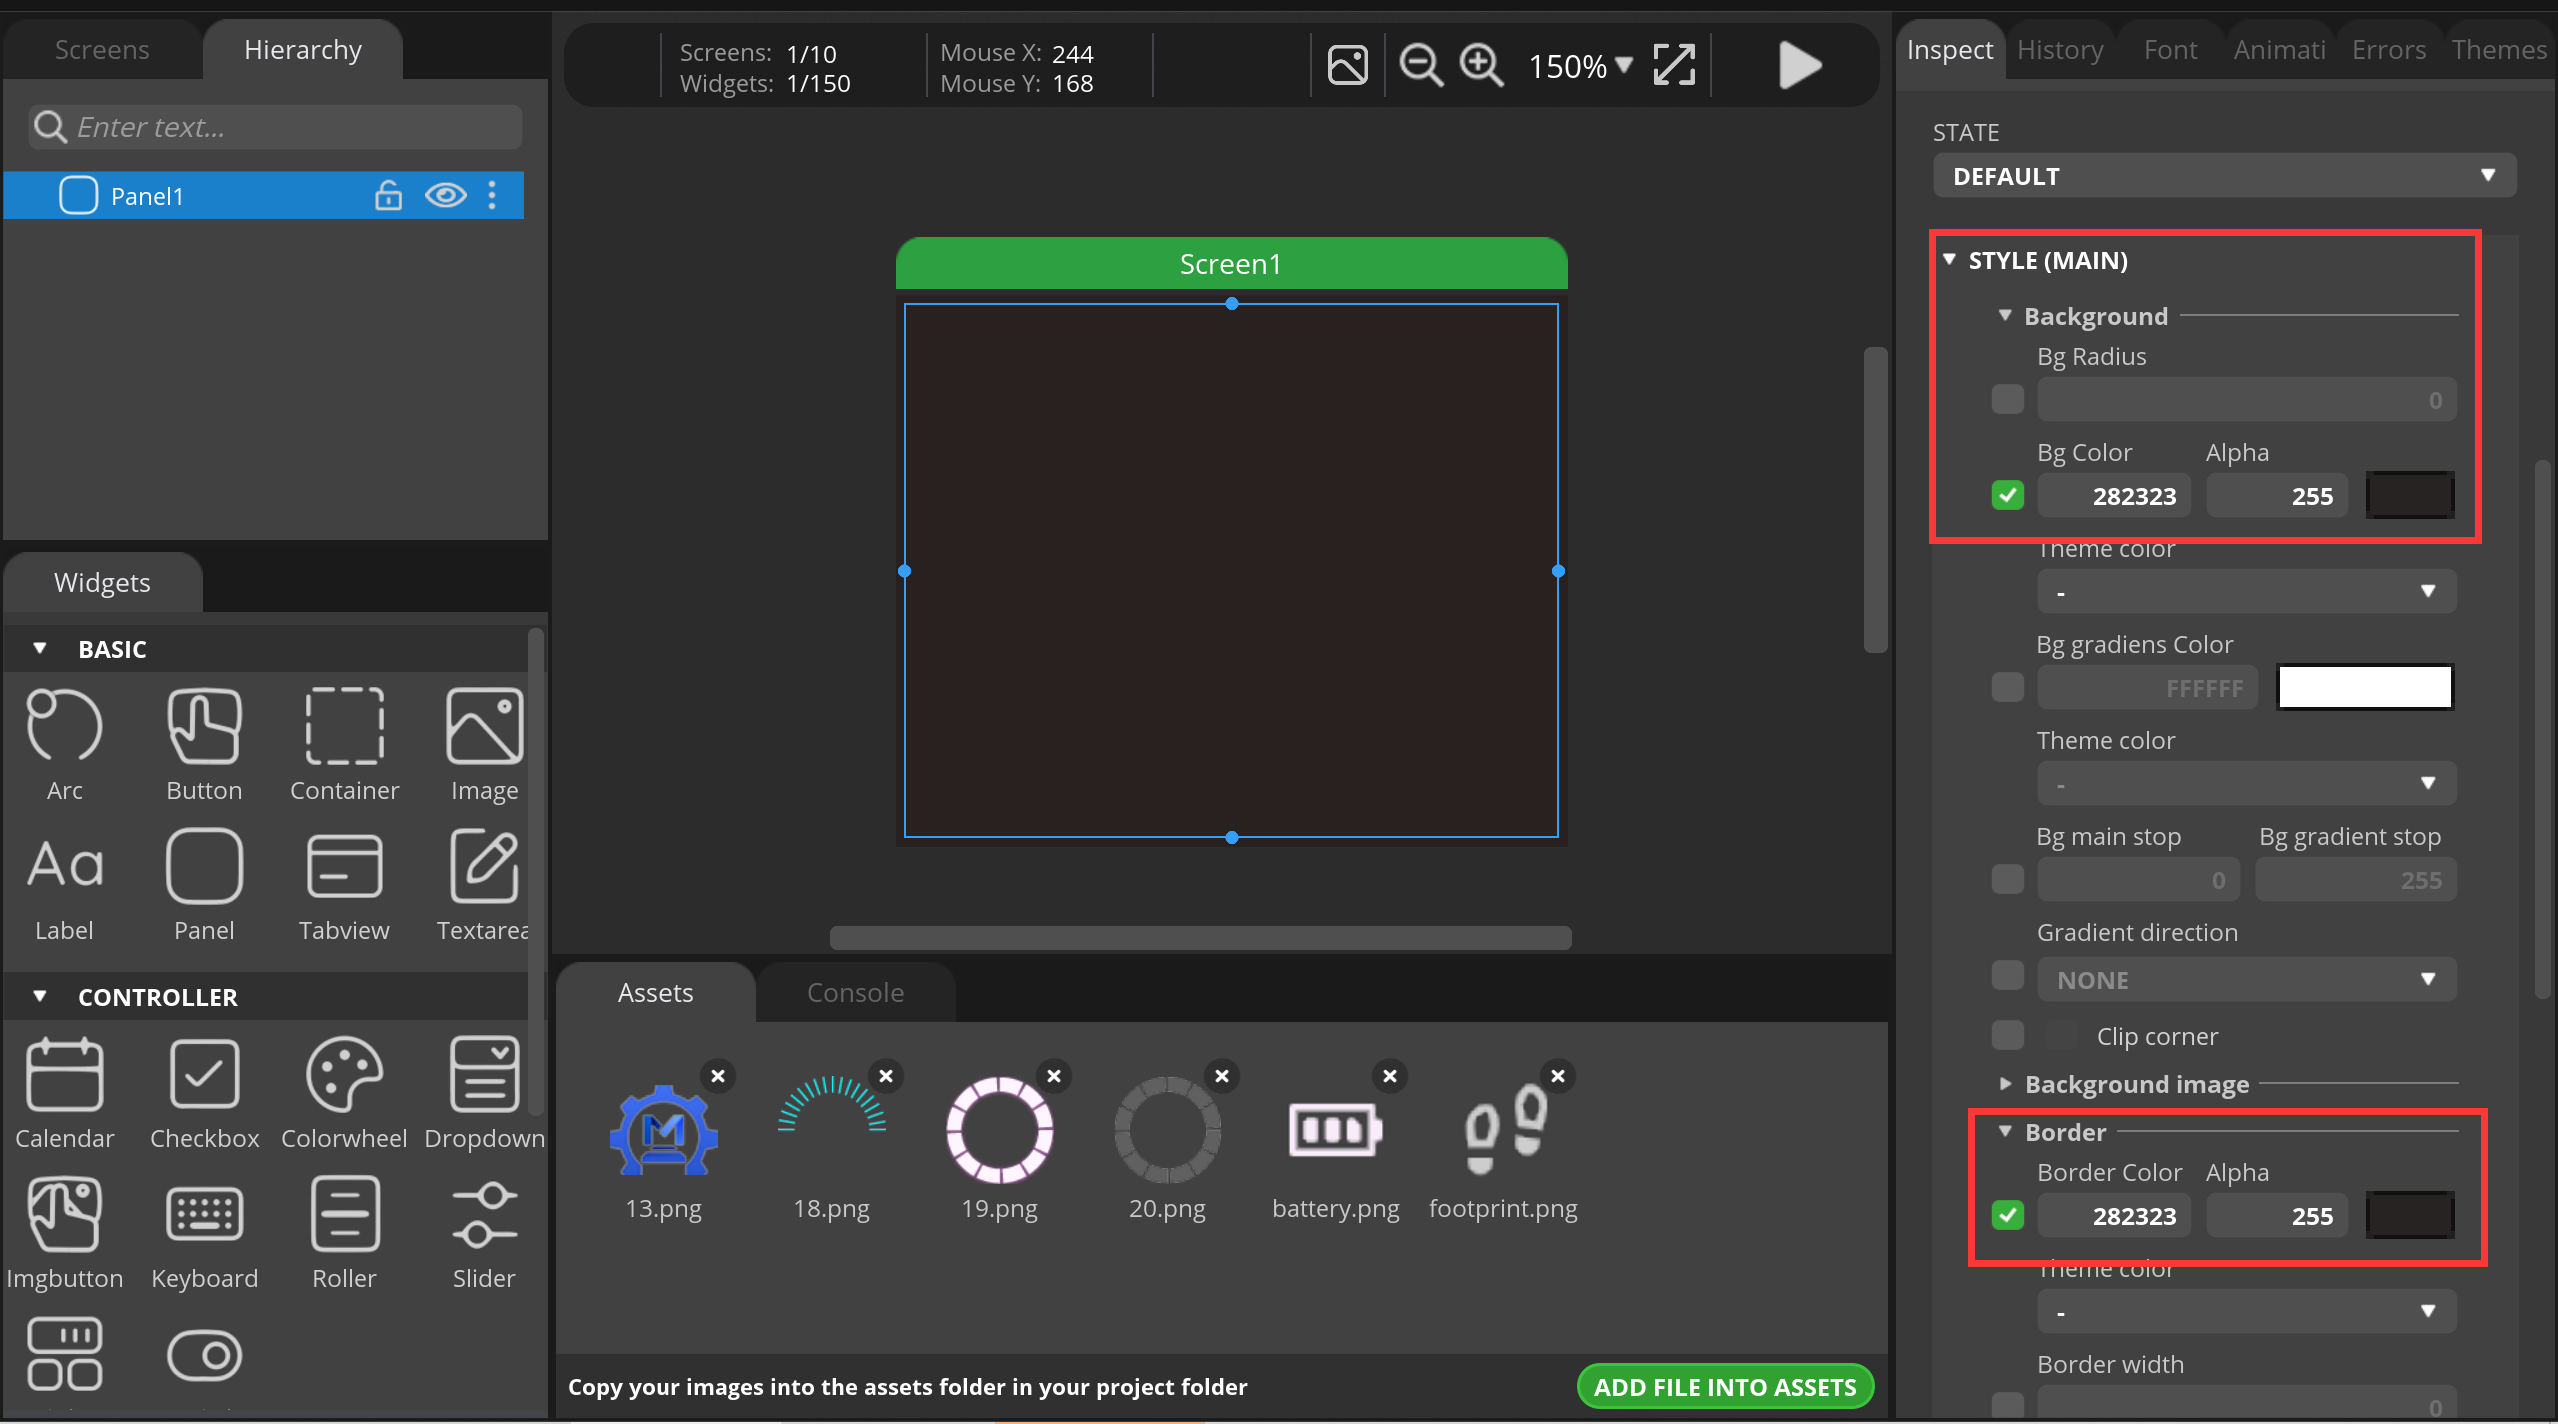Collapse the Border section
This screenshot has width=2558, height=1424.
[x=2005, y=1131]
